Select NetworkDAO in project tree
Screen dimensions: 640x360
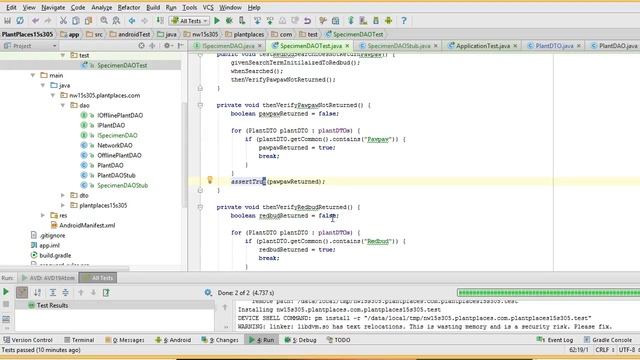coord(114,145)
